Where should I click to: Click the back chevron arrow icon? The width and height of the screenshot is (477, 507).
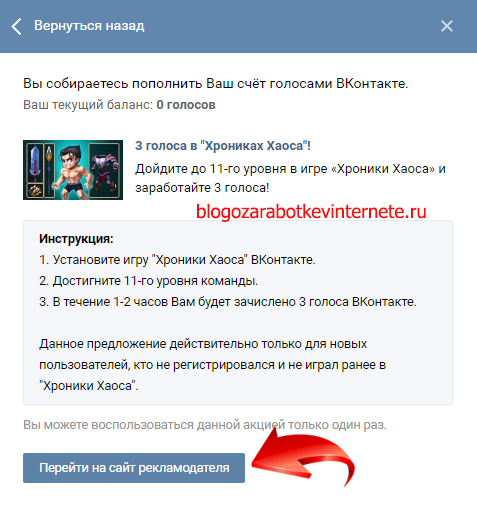[17, 26]
